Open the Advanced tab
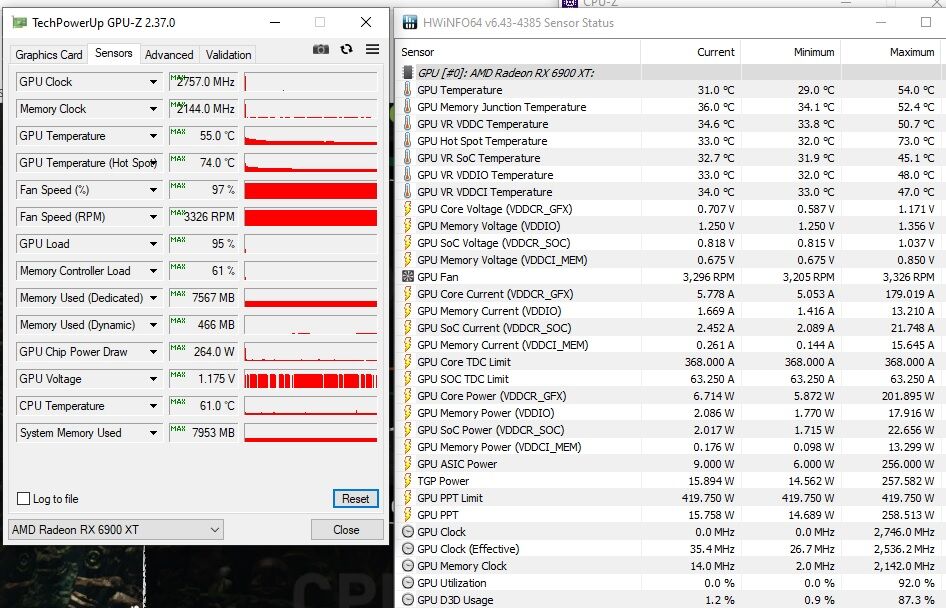 tap(169, 55)
